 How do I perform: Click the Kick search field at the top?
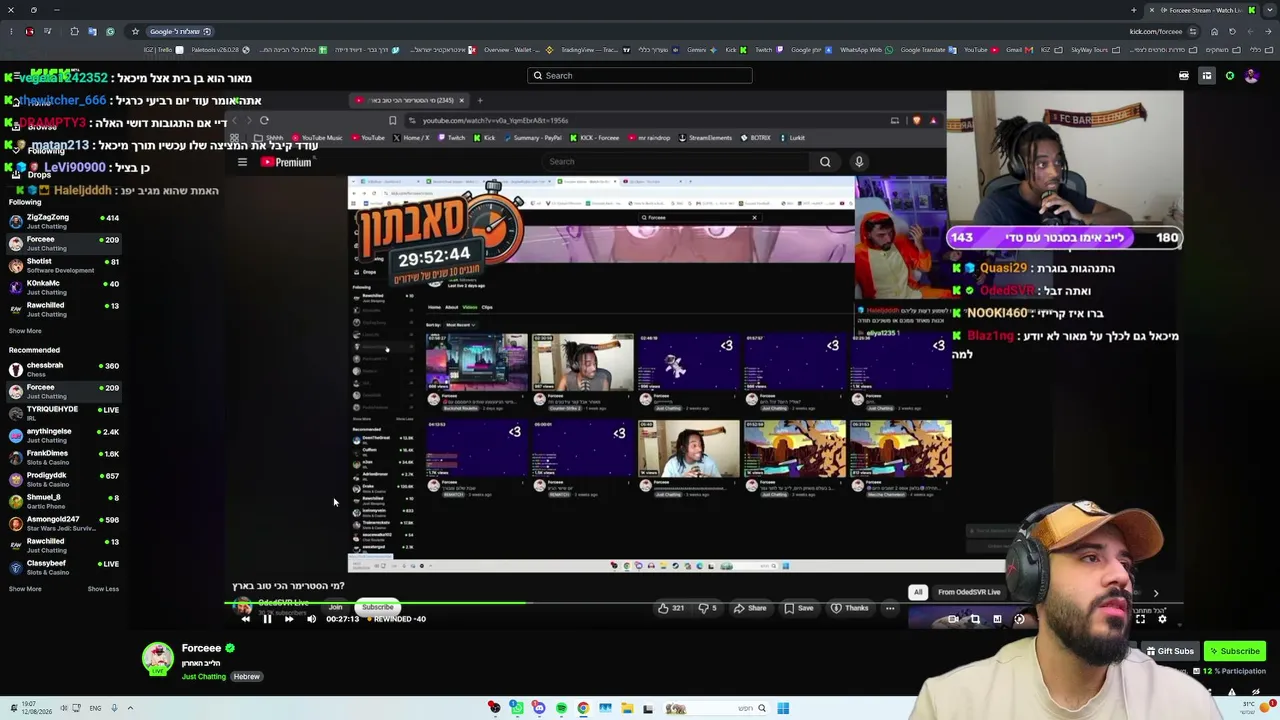coord(640,75)
